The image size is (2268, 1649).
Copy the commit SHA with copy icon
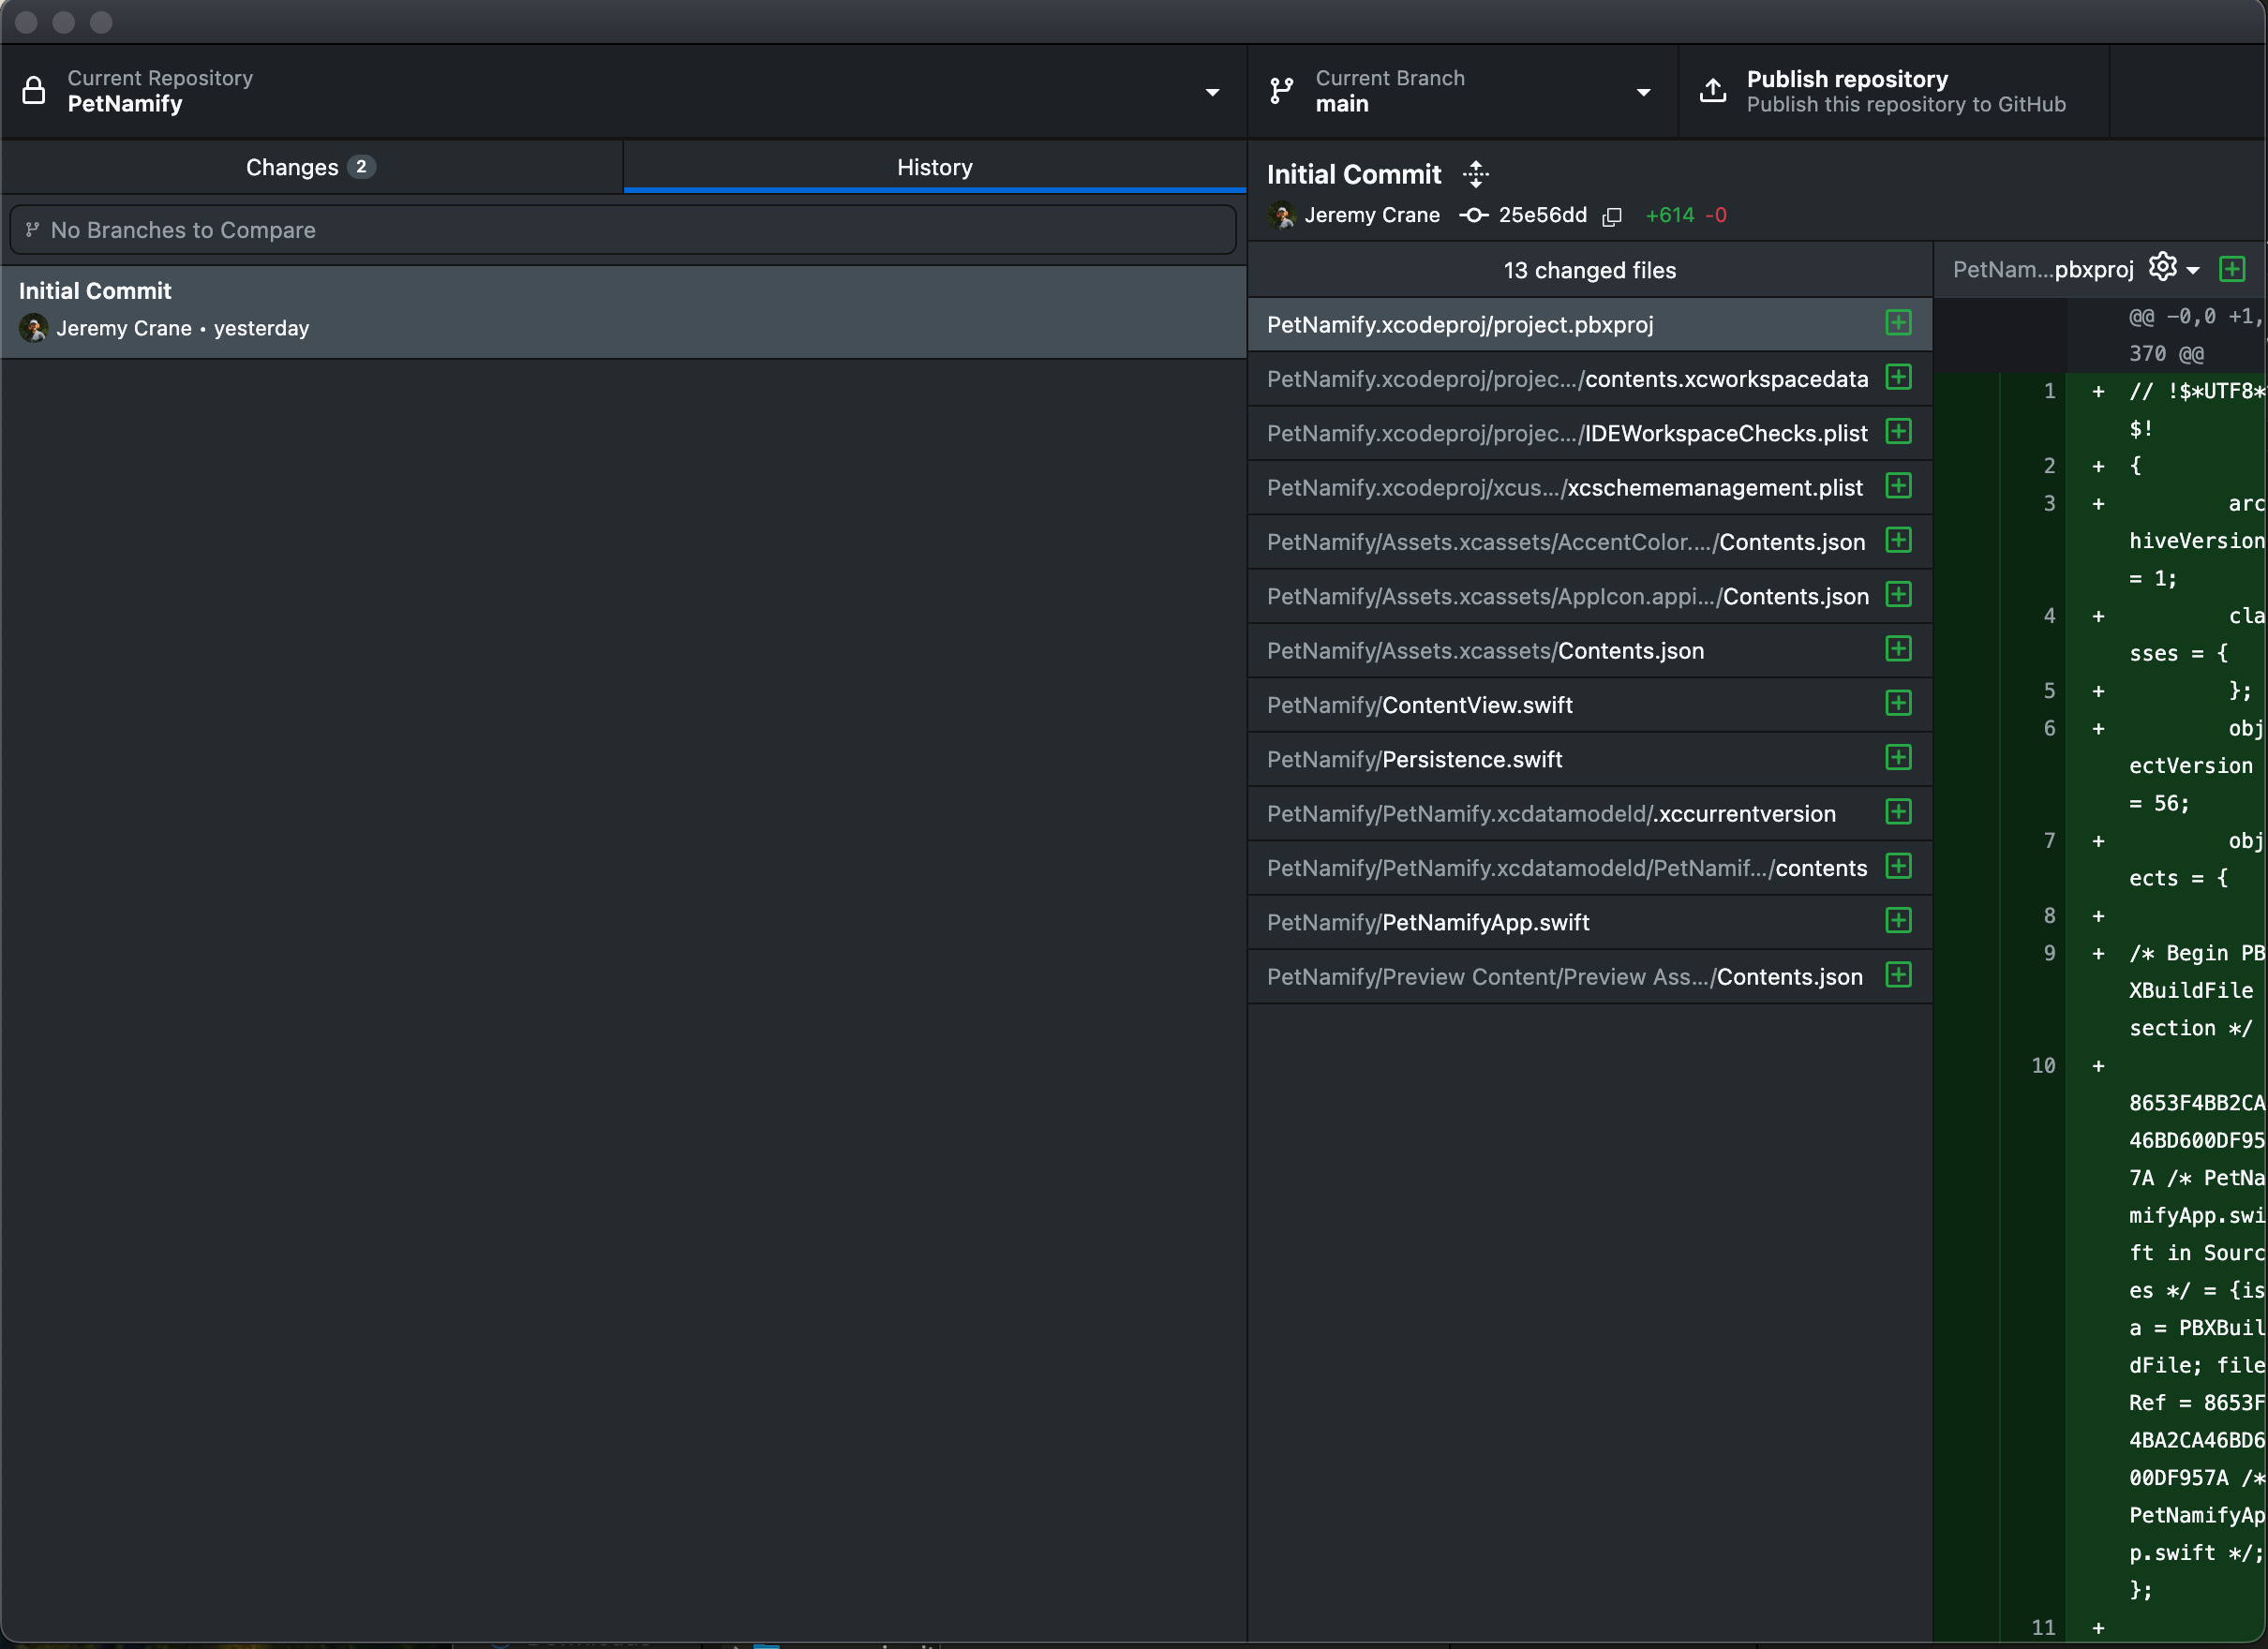[1611, 216]
